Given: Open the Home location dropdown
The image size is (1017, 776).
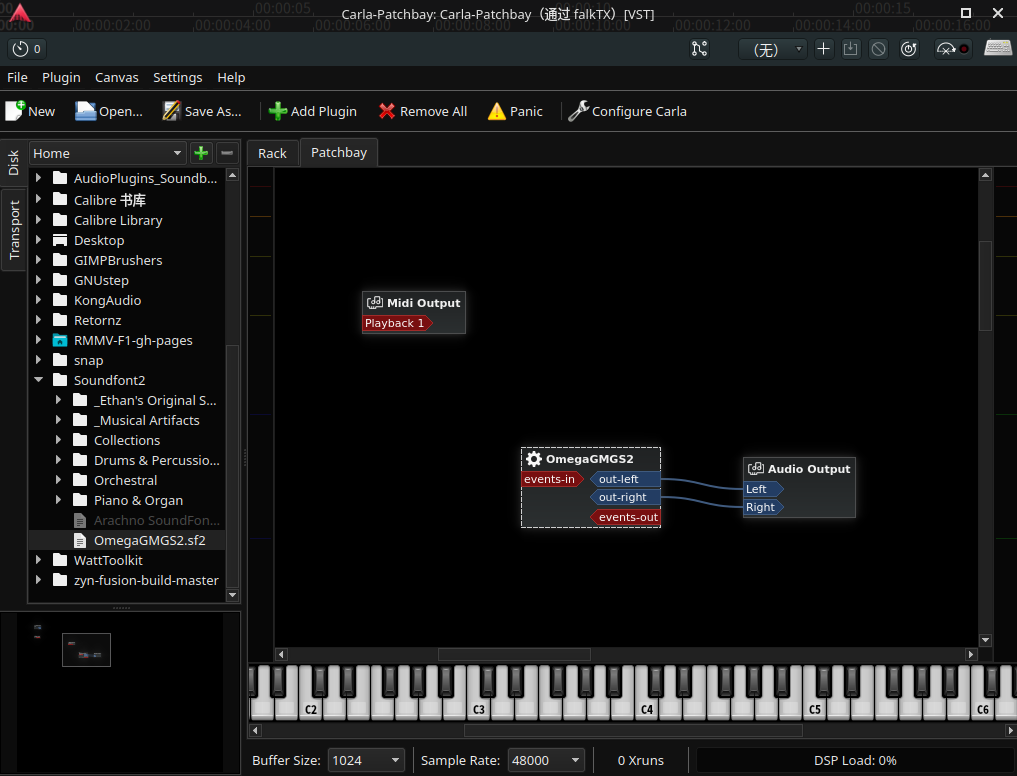Looking at the screenshot, I should point(108,153).
